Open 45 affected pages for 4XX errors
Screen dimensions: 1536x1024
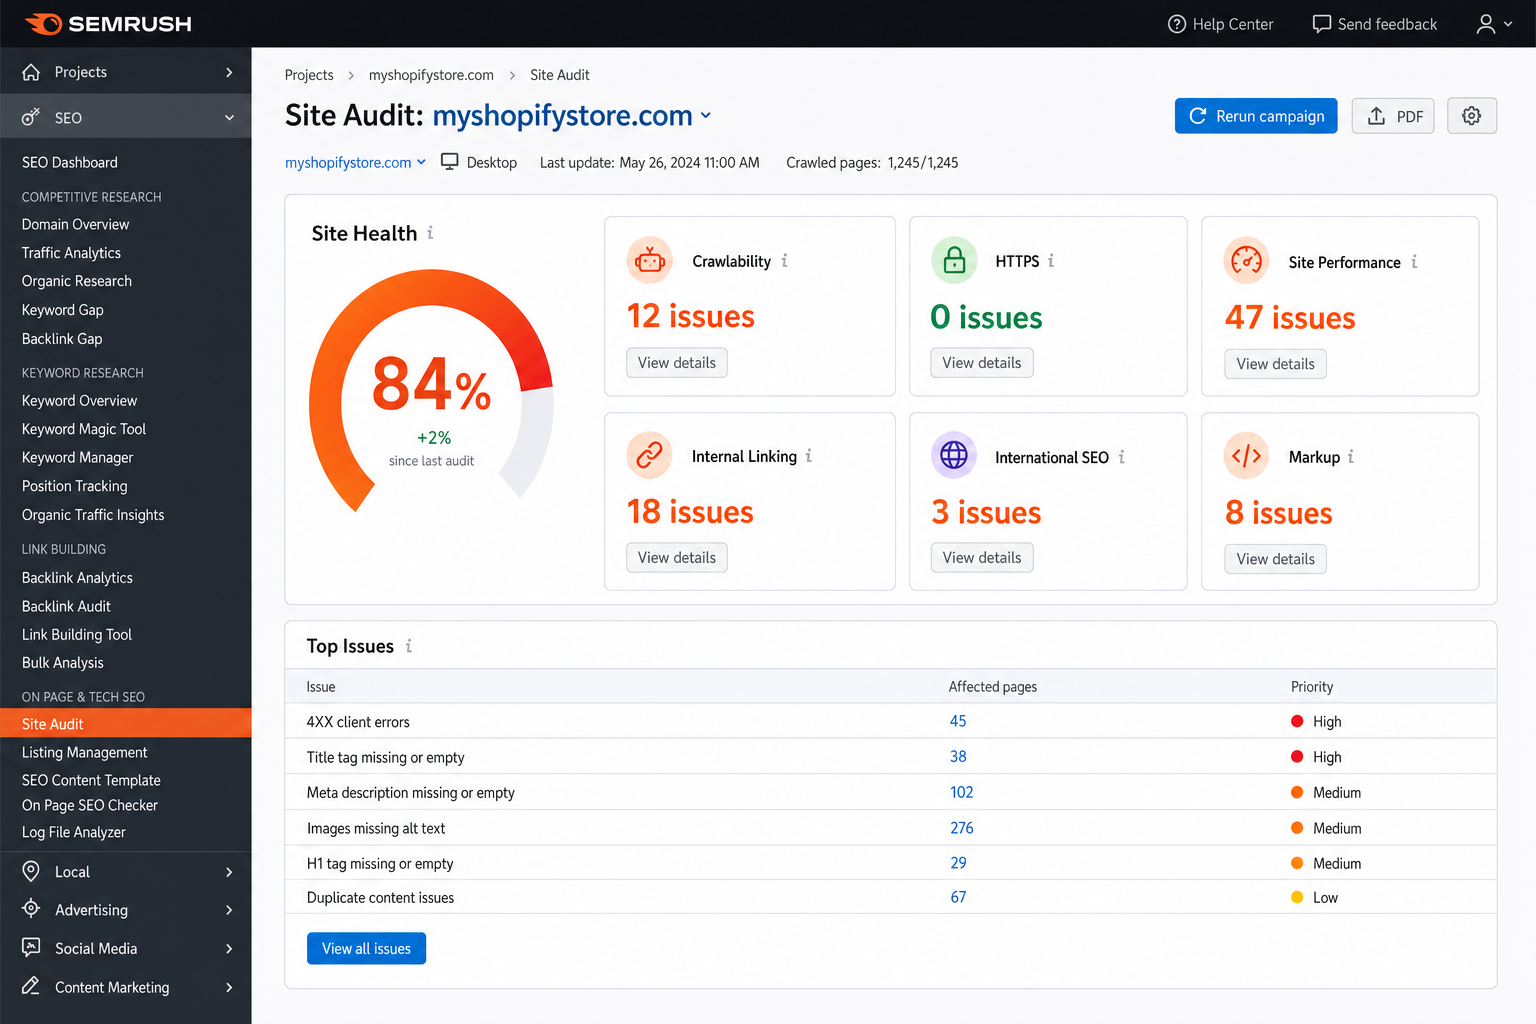click(958, 721)
